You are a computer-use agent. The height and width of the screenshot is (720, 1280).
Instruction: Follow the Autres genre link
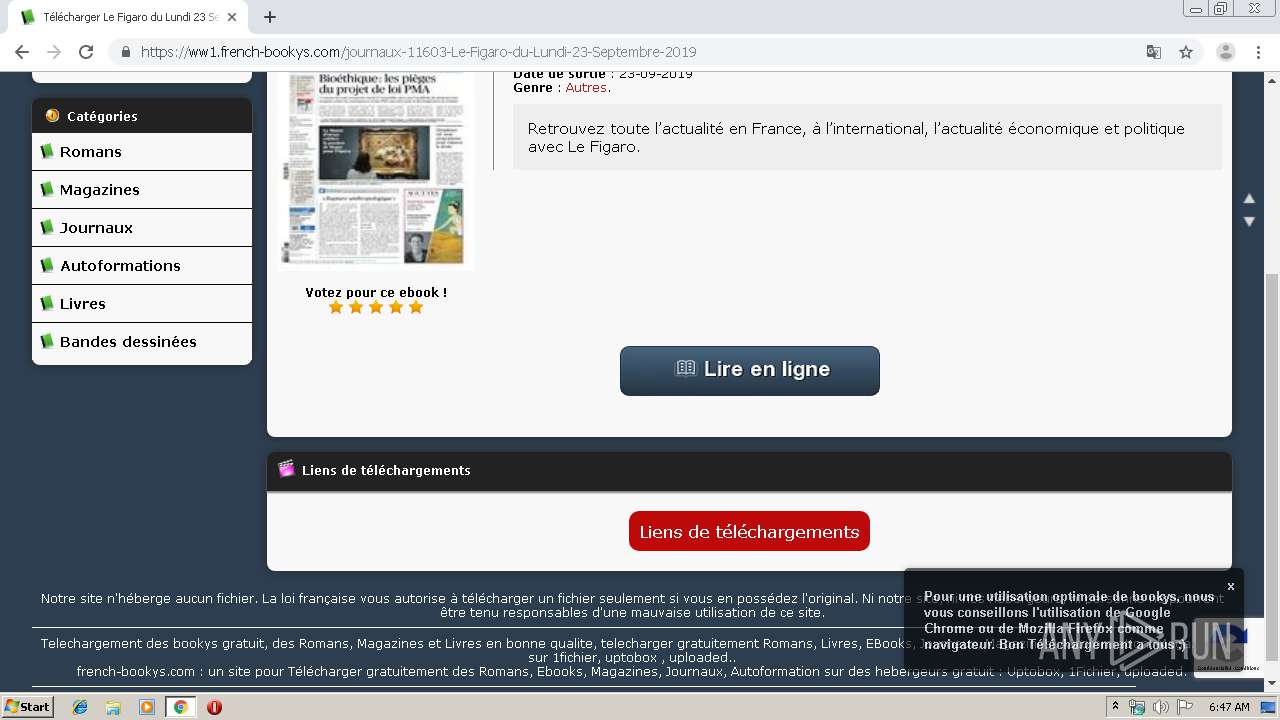(x=586, y=88)
